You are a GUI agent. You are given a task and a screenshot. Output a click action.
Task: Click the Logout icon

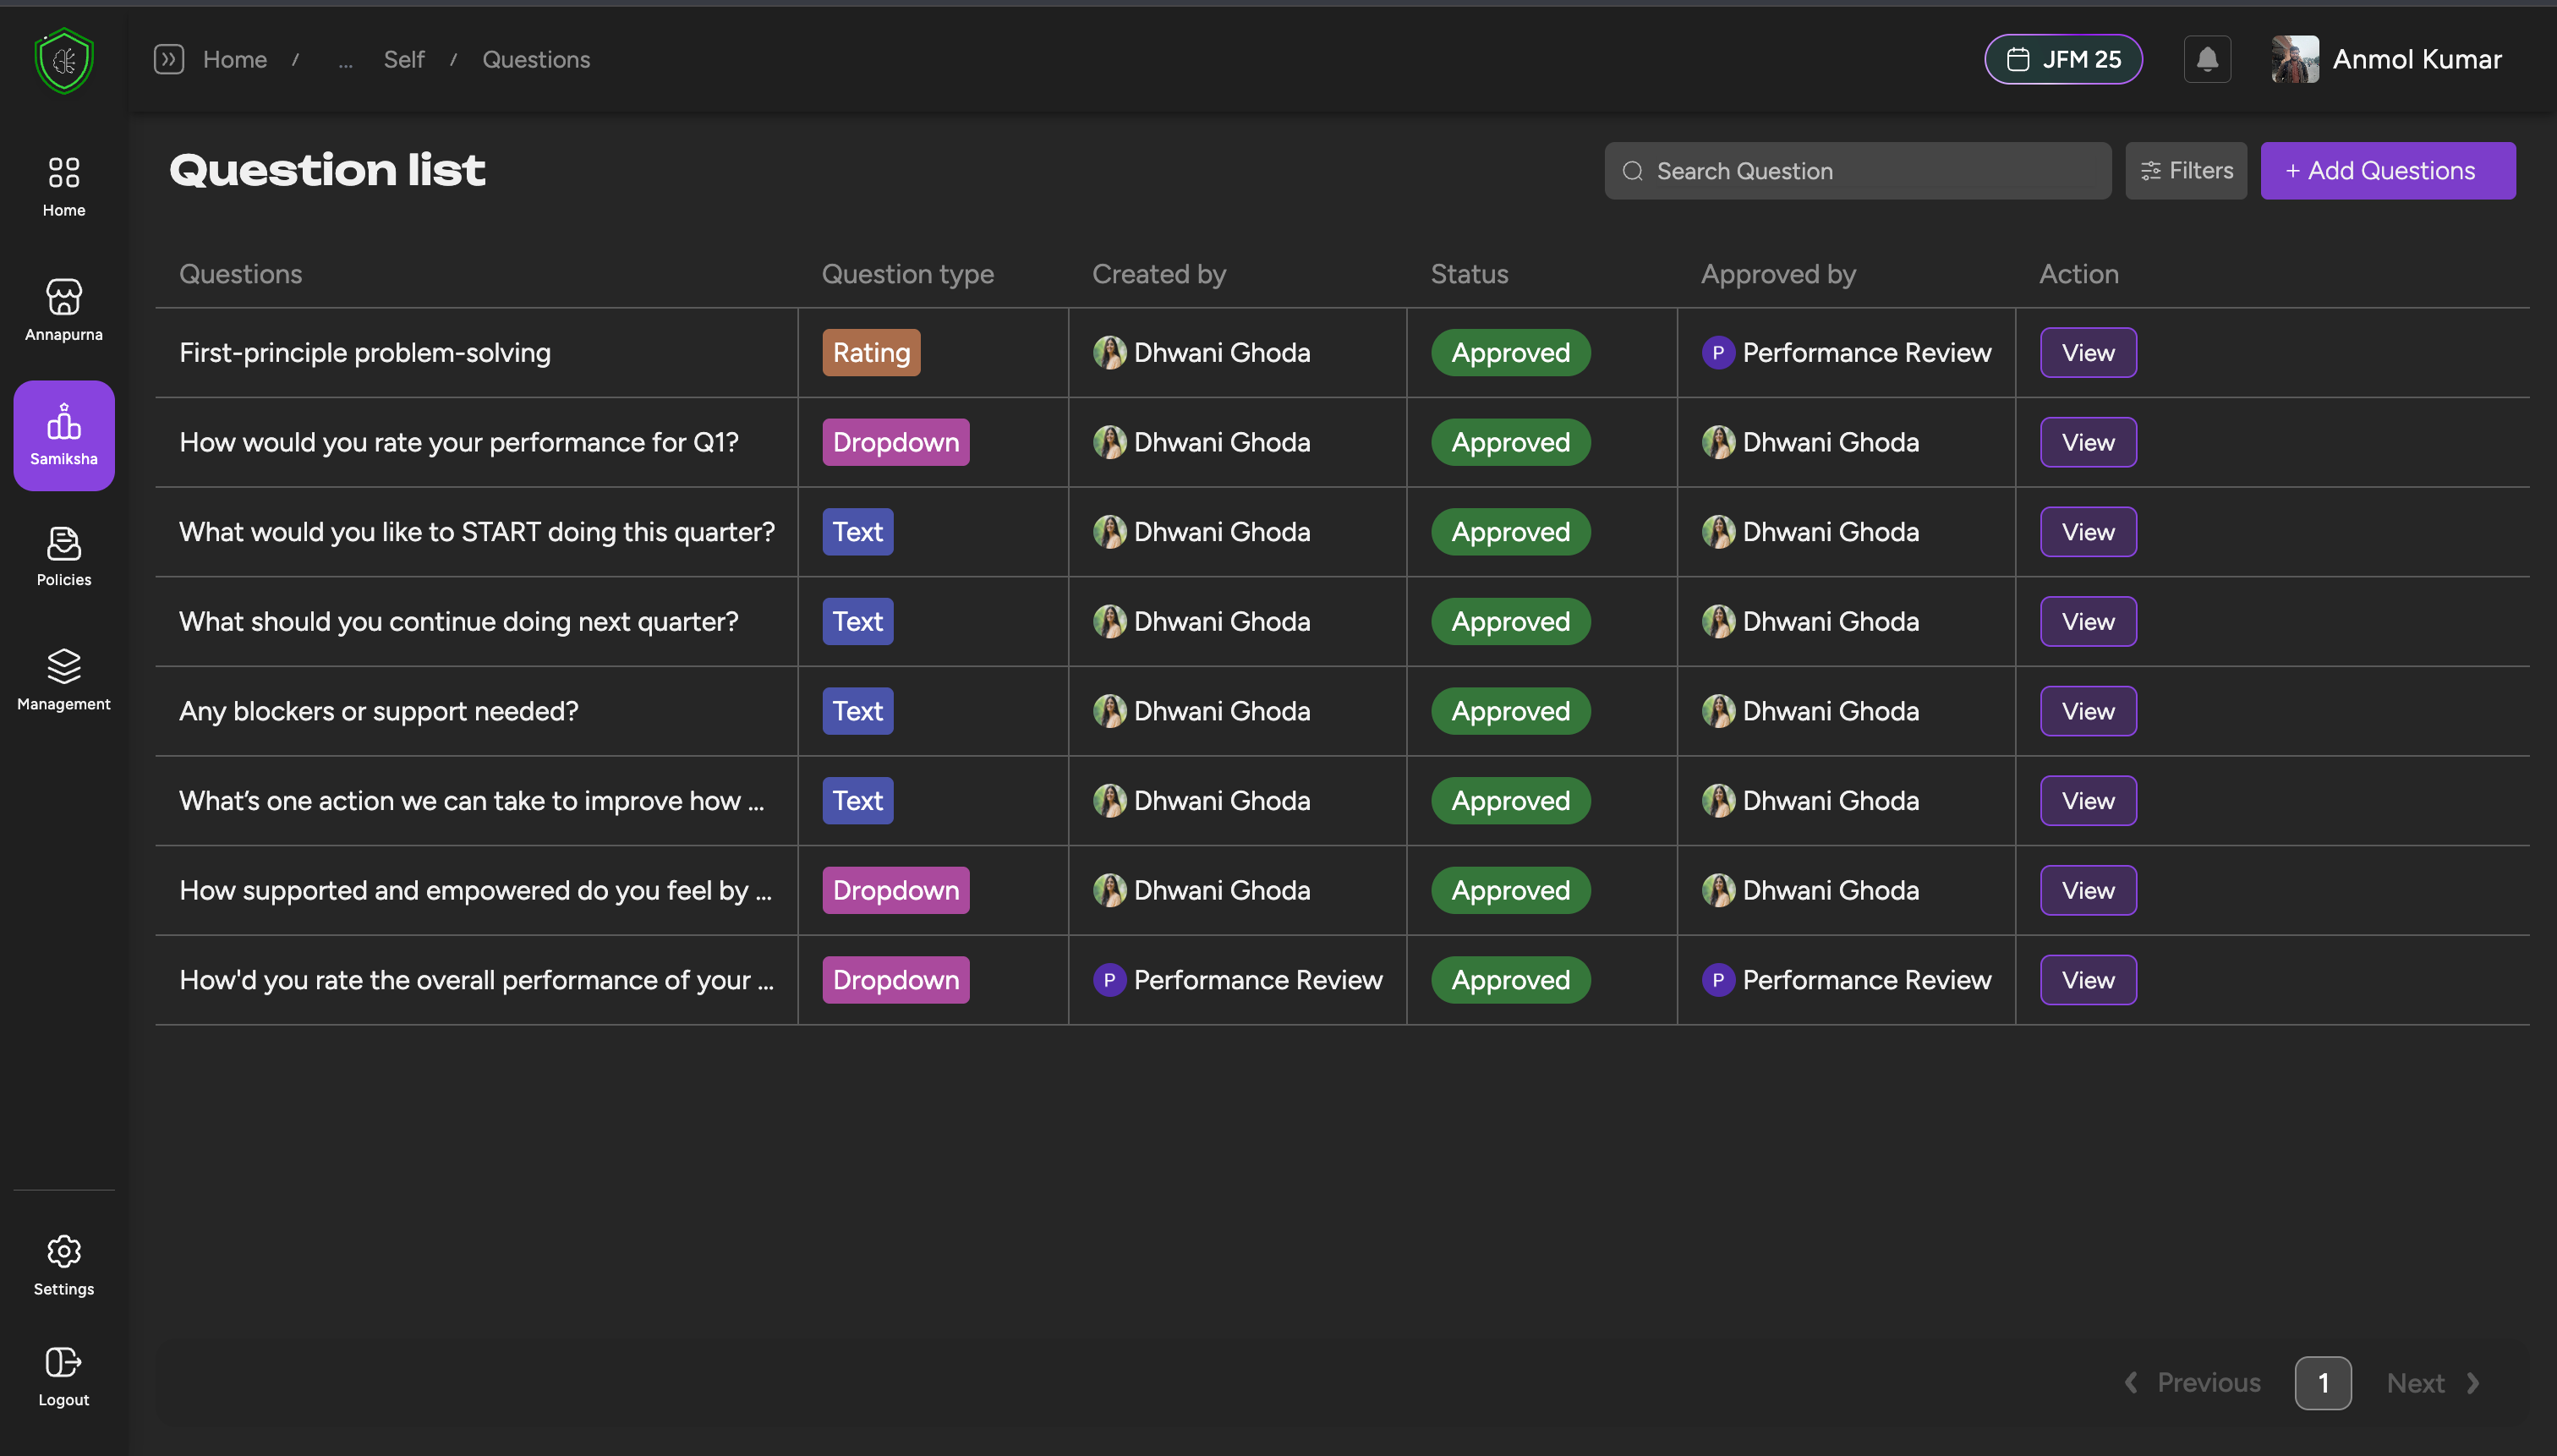pyautogui.click(x=64, y=1376)
